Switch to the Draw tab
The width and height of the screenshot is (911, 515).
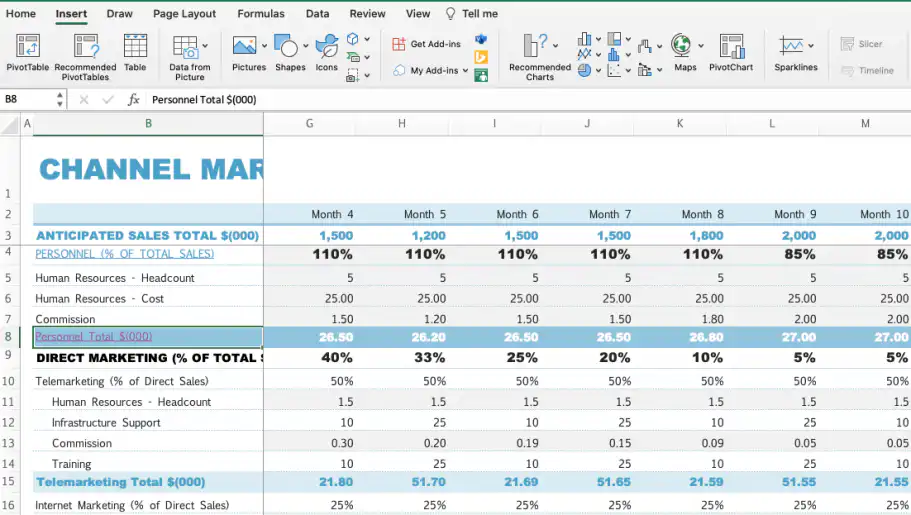[x=120, y=13]
